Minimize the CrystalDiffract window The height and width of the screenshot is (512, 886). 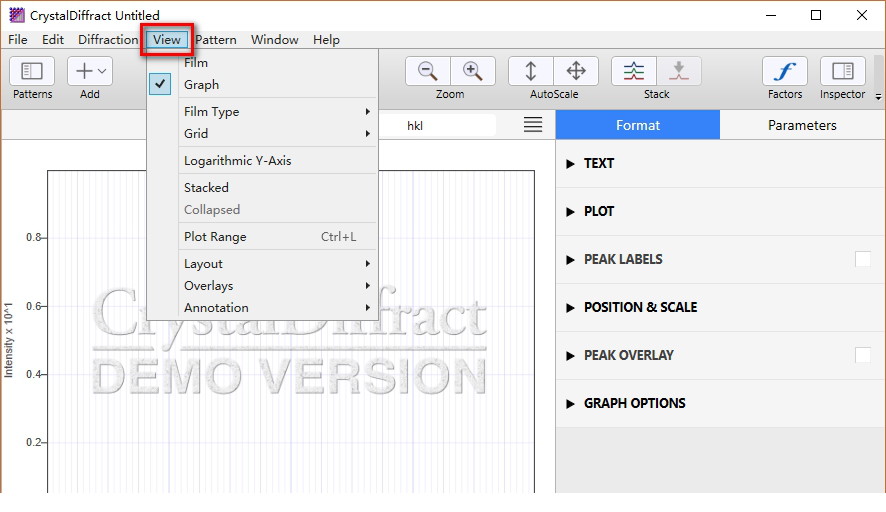[771, 15]
